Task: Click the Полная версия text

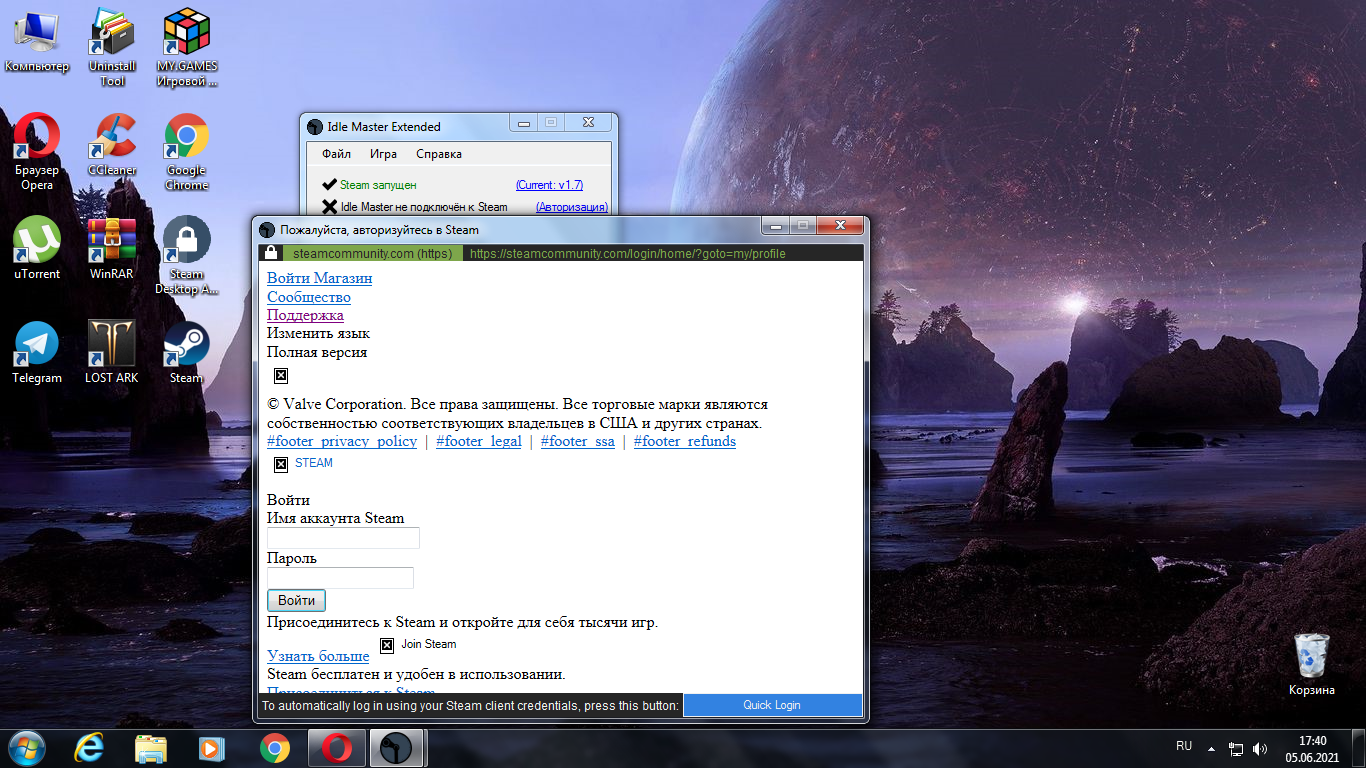Action: click(317, 352)
